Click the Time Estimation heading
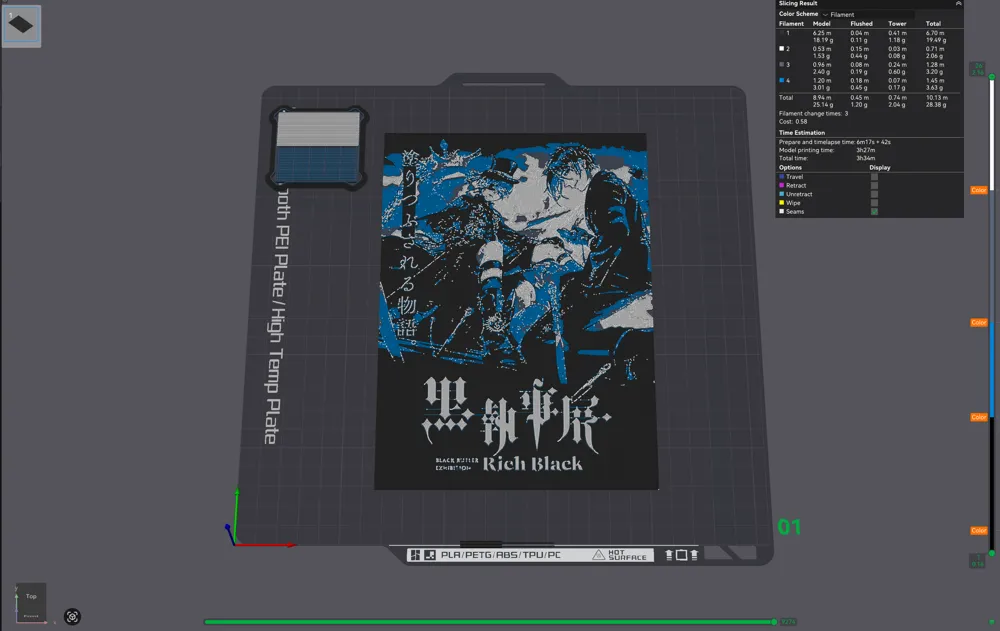 802,133
